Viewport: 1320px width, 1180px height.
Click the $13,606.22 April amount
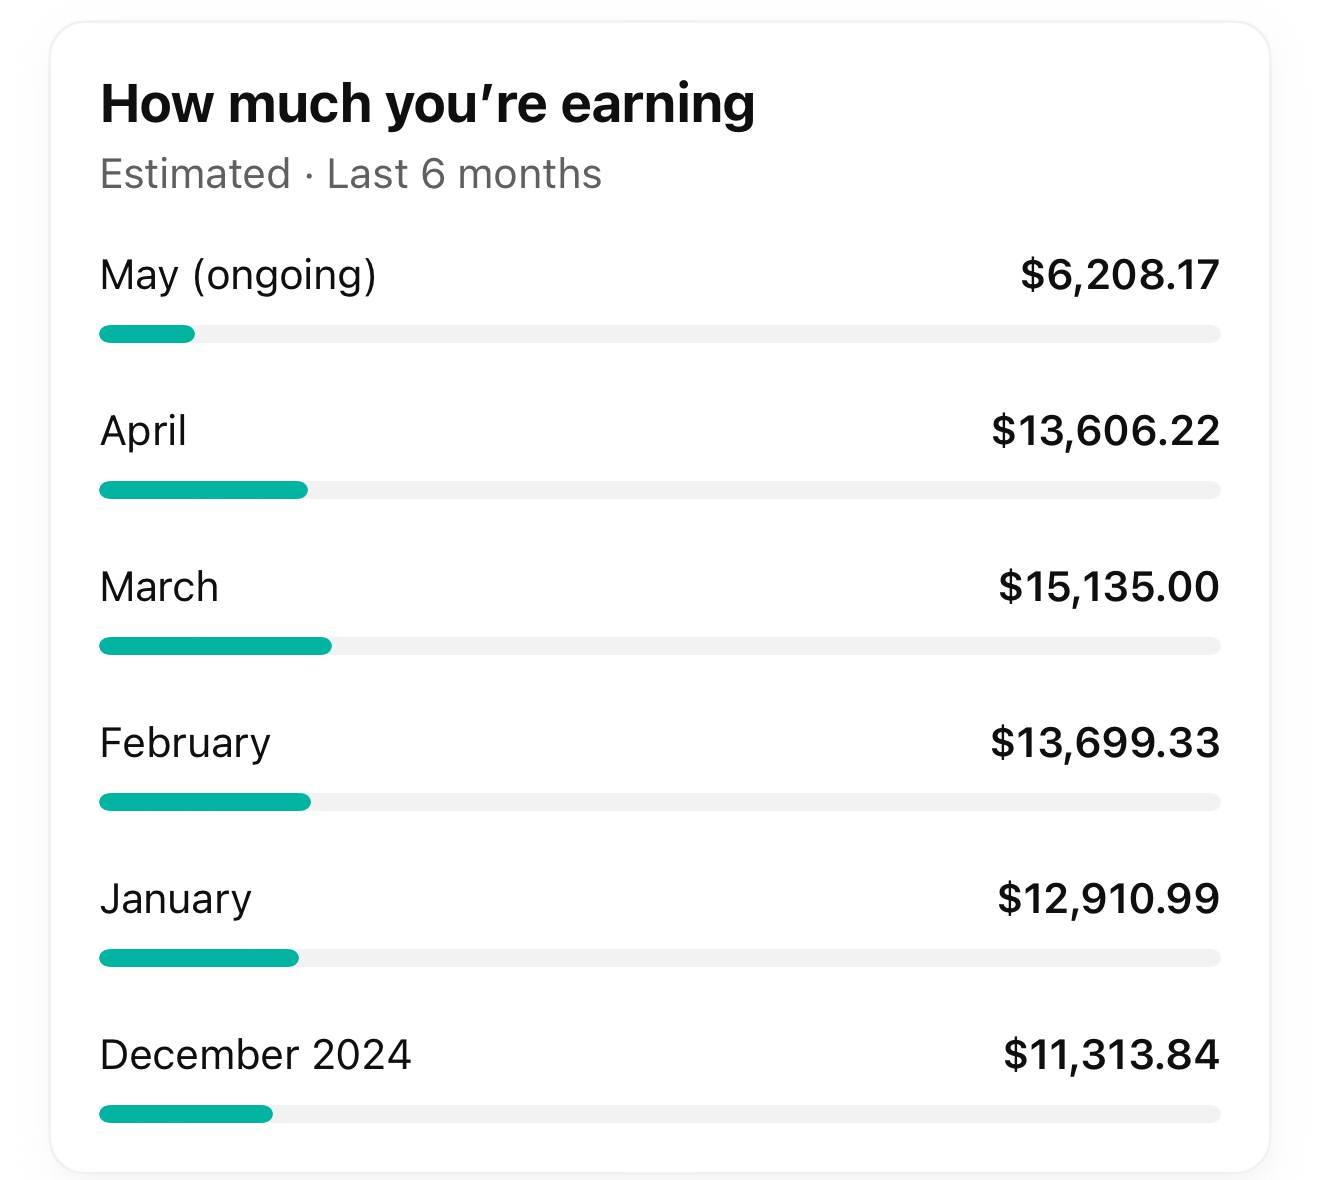point(1105,431)
